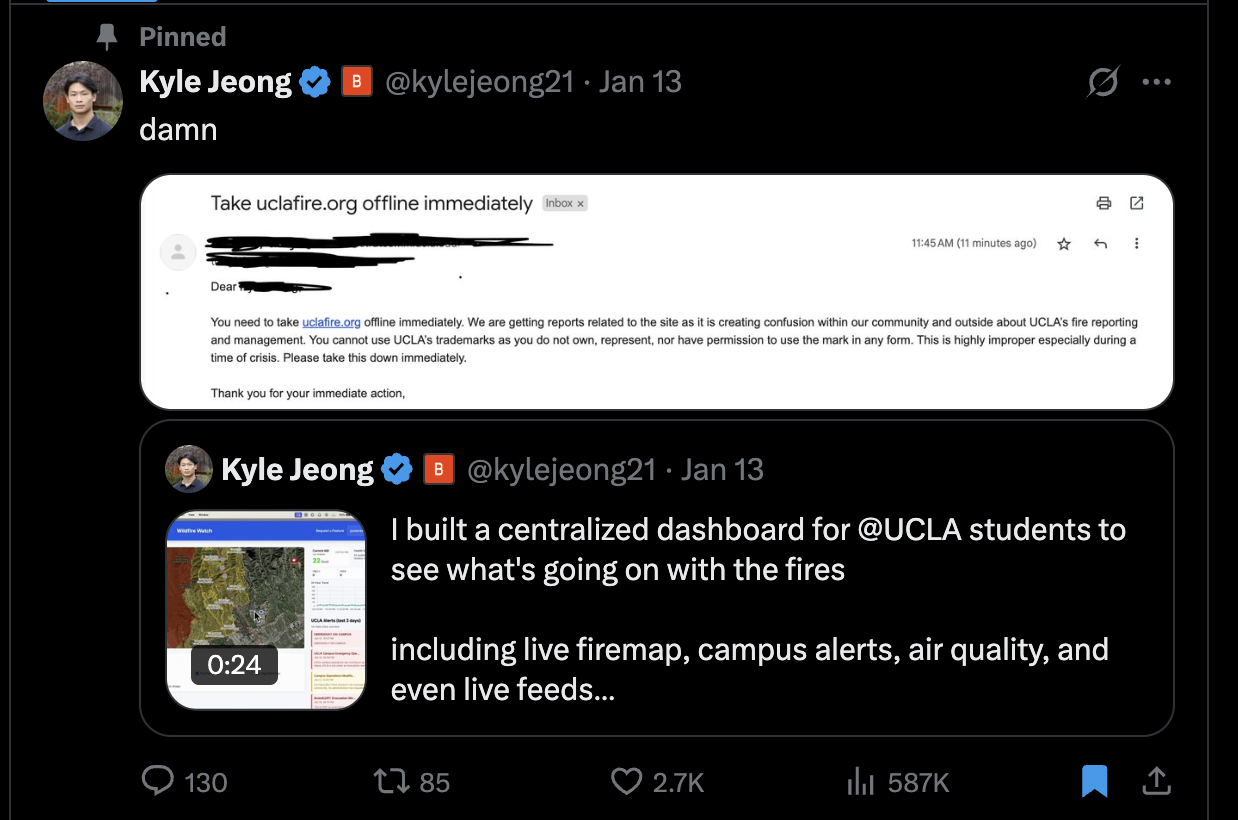1238x820 pixels.
Task: Open the uclafire.org hyperlink in the email
Action: (331, 322)
